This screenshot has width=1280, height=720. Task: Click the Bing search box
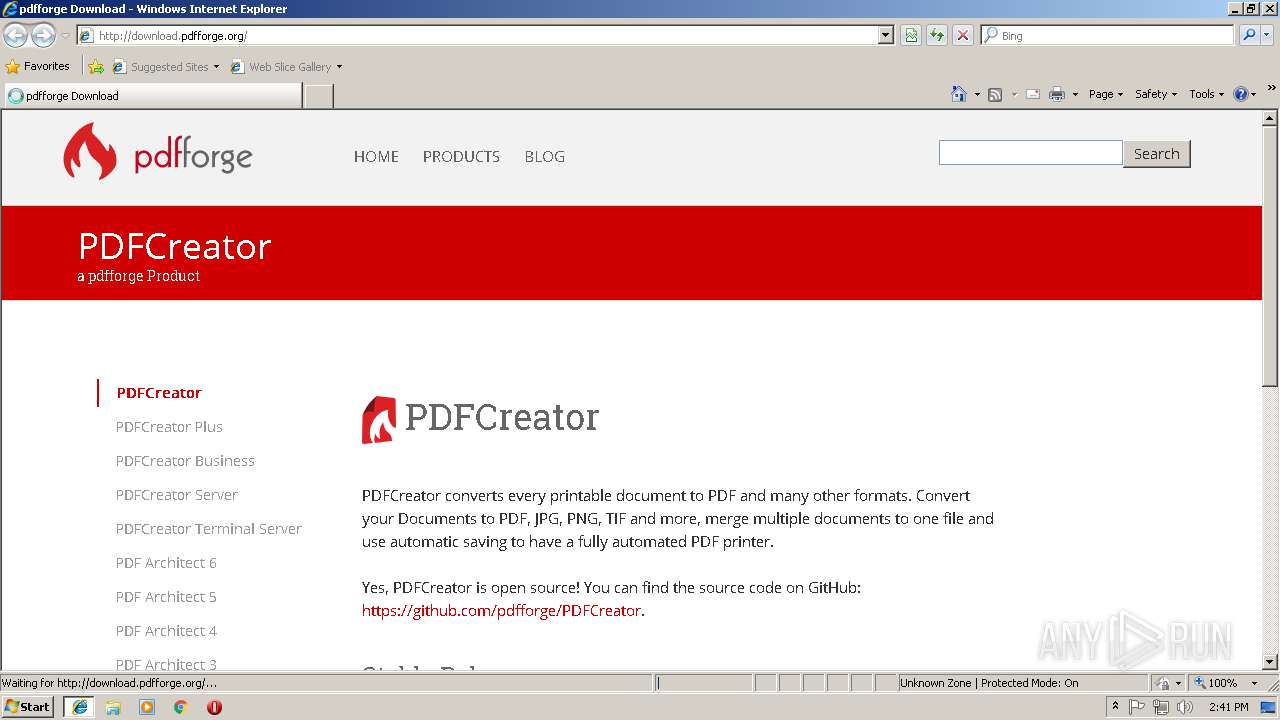coord(1108,35)
